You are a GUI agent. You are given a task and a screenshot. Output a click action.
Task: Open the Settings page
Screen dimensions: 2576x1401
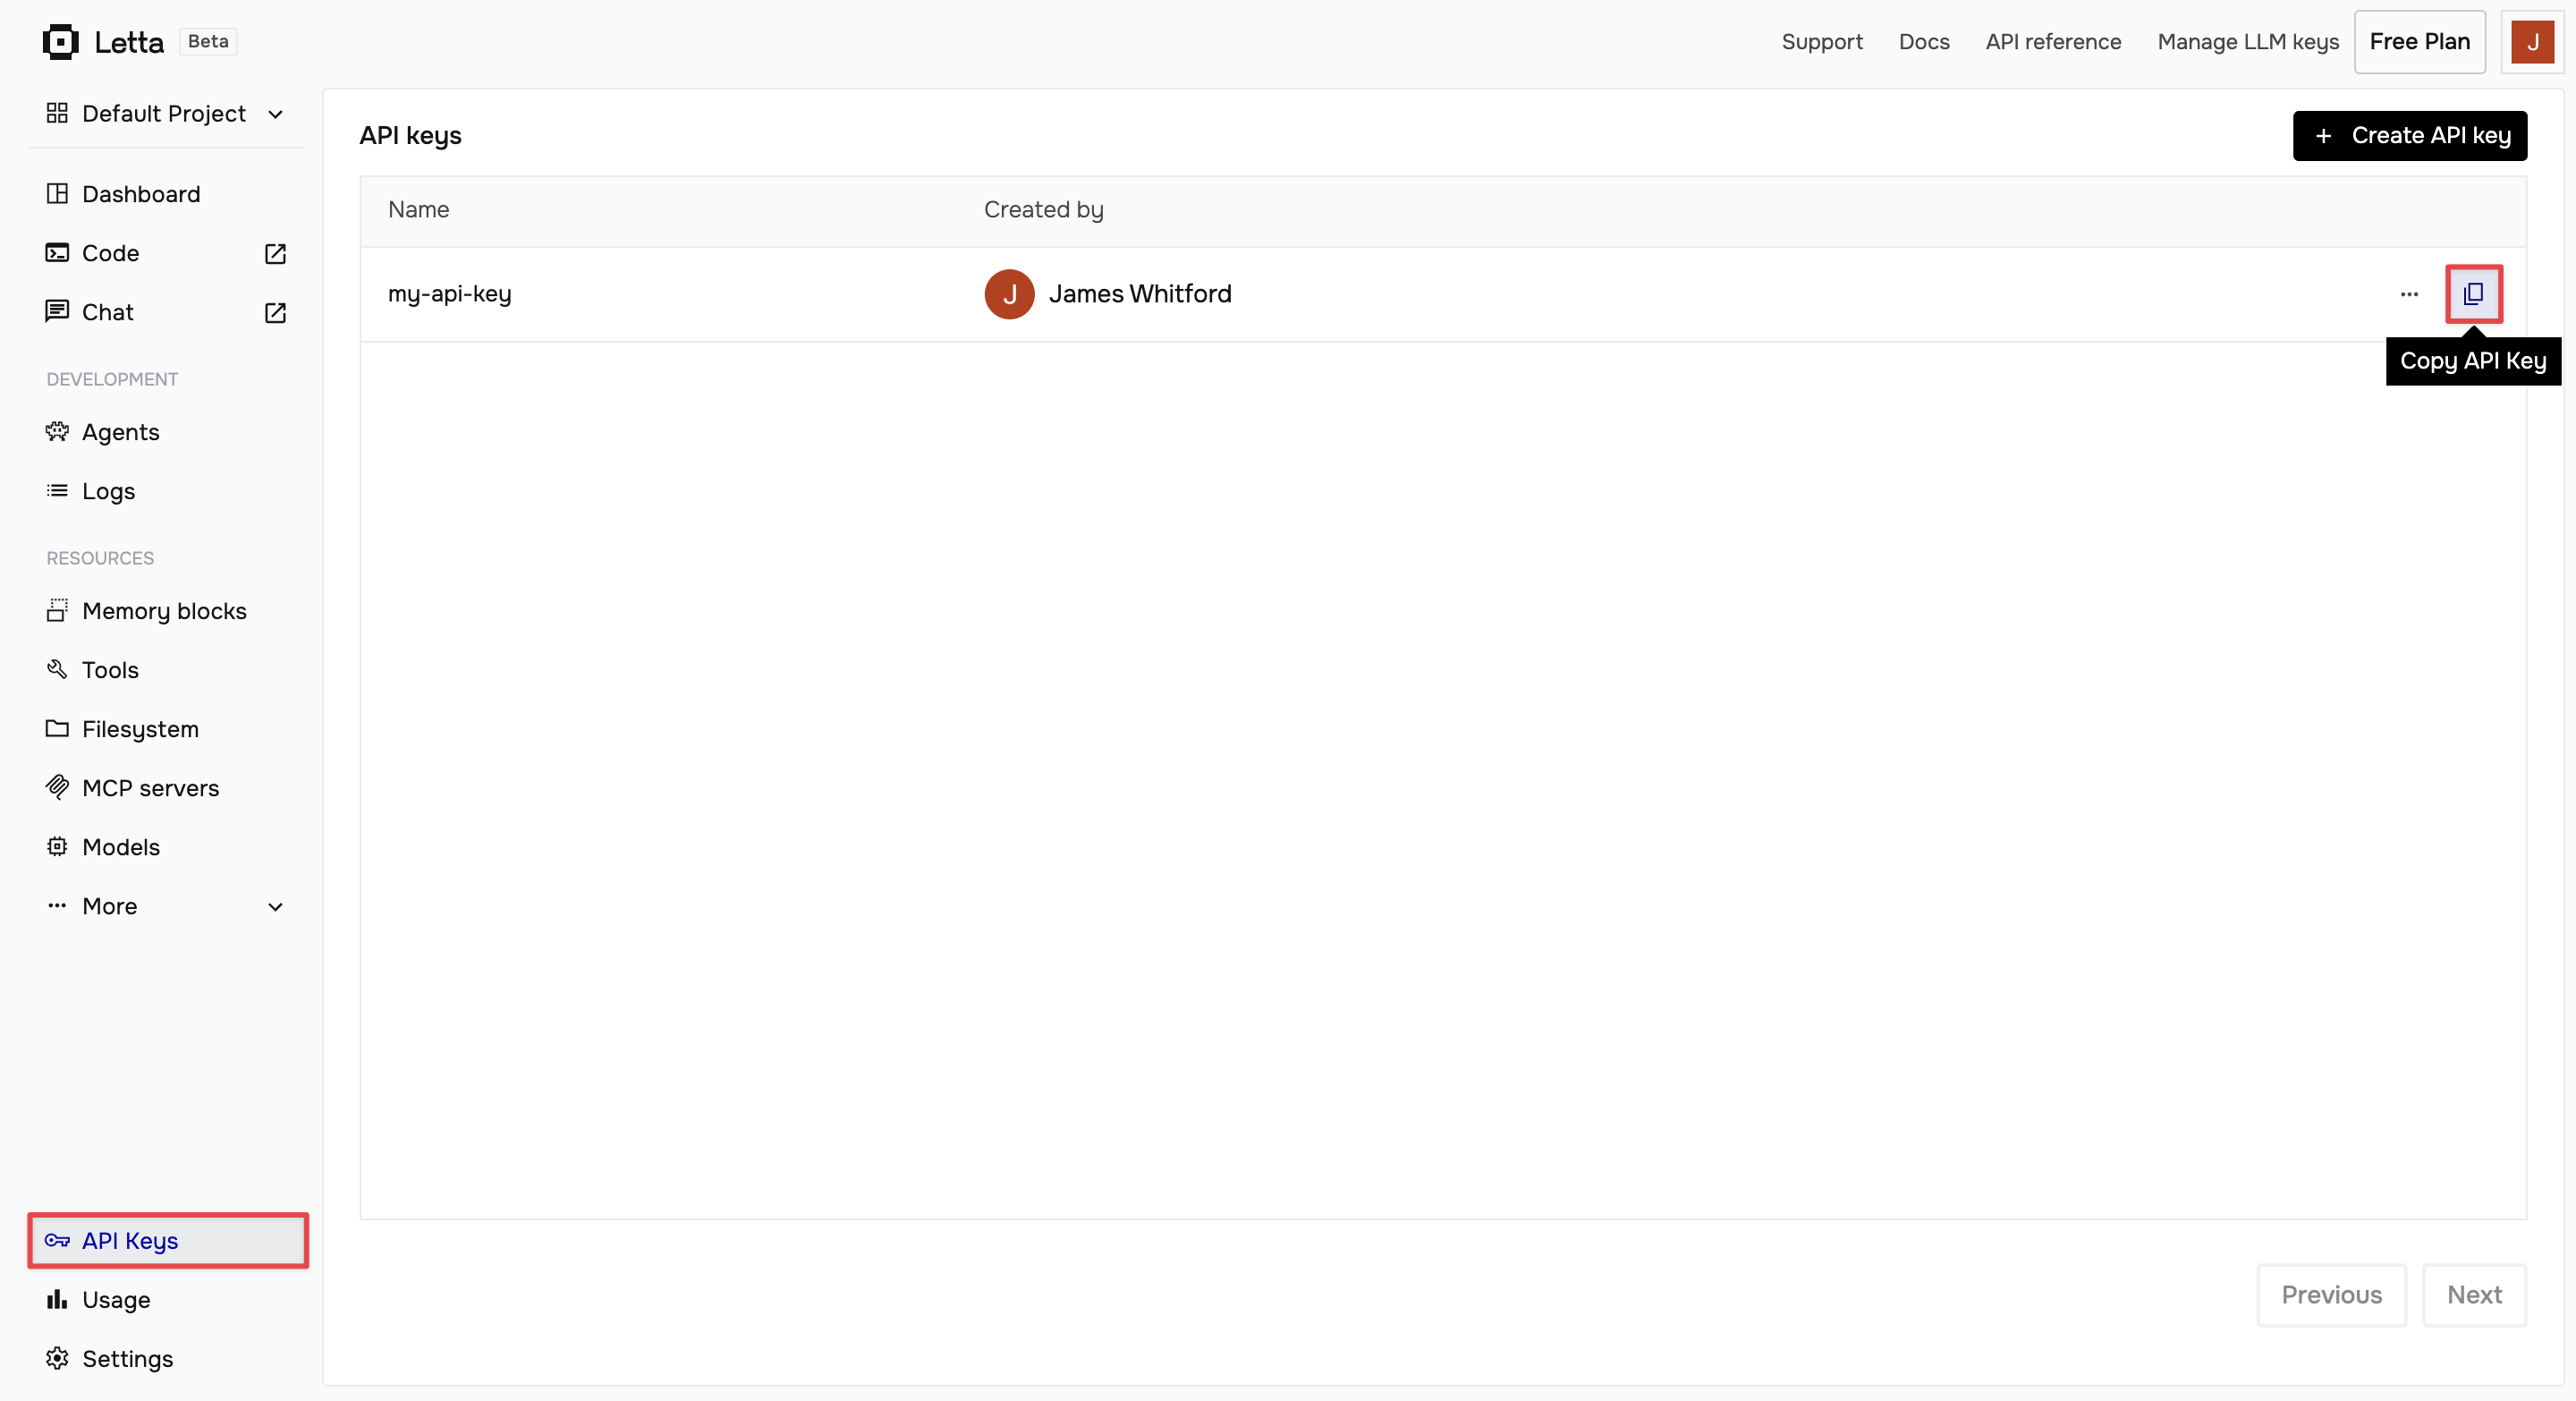pyautogui.click(x=127, y=1358)
